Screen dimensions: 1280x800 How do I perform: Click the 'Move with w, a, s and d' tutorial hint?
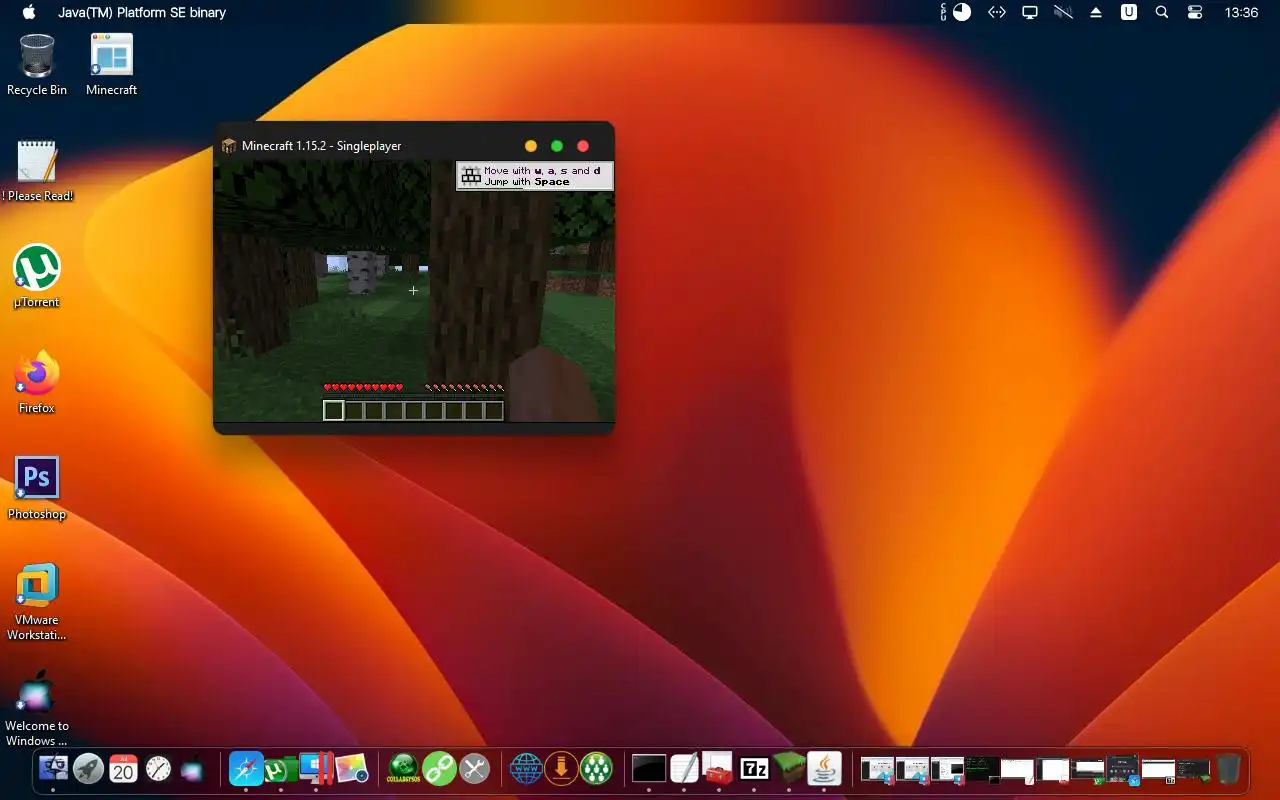pos(535,176)
